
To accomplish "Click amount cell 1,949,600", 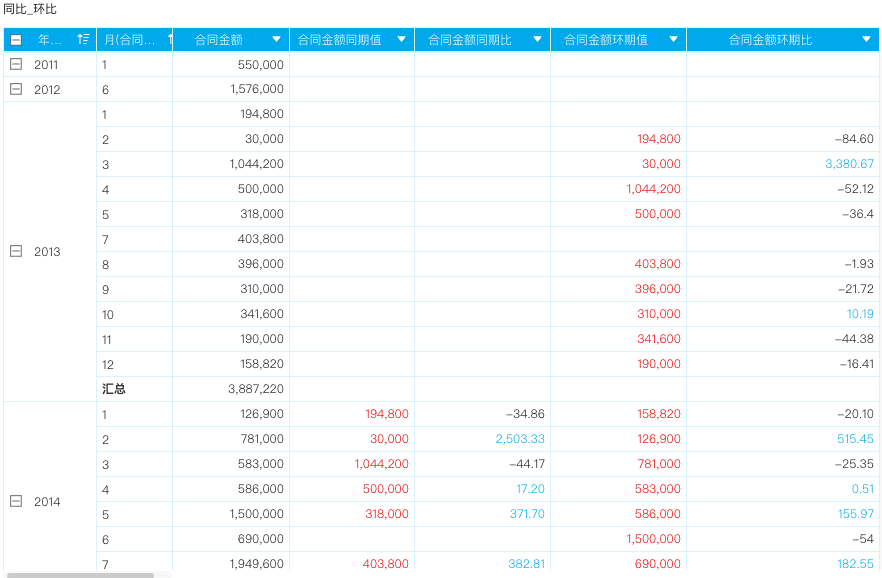I will coord(256,563).
